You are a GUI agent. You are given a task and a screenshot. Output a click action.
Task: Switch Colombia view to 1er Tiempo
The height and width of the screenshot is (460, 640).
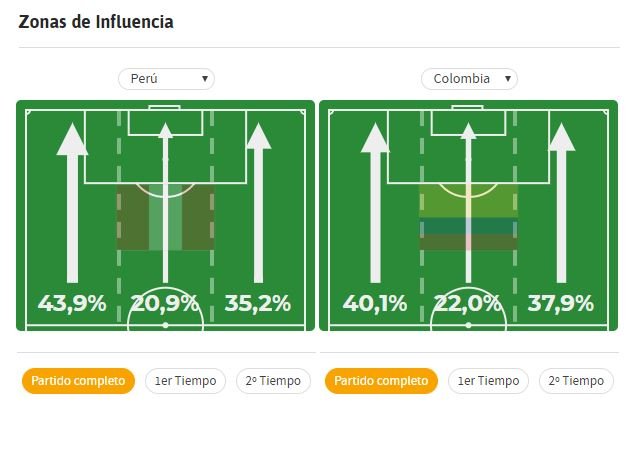point(488,381)
